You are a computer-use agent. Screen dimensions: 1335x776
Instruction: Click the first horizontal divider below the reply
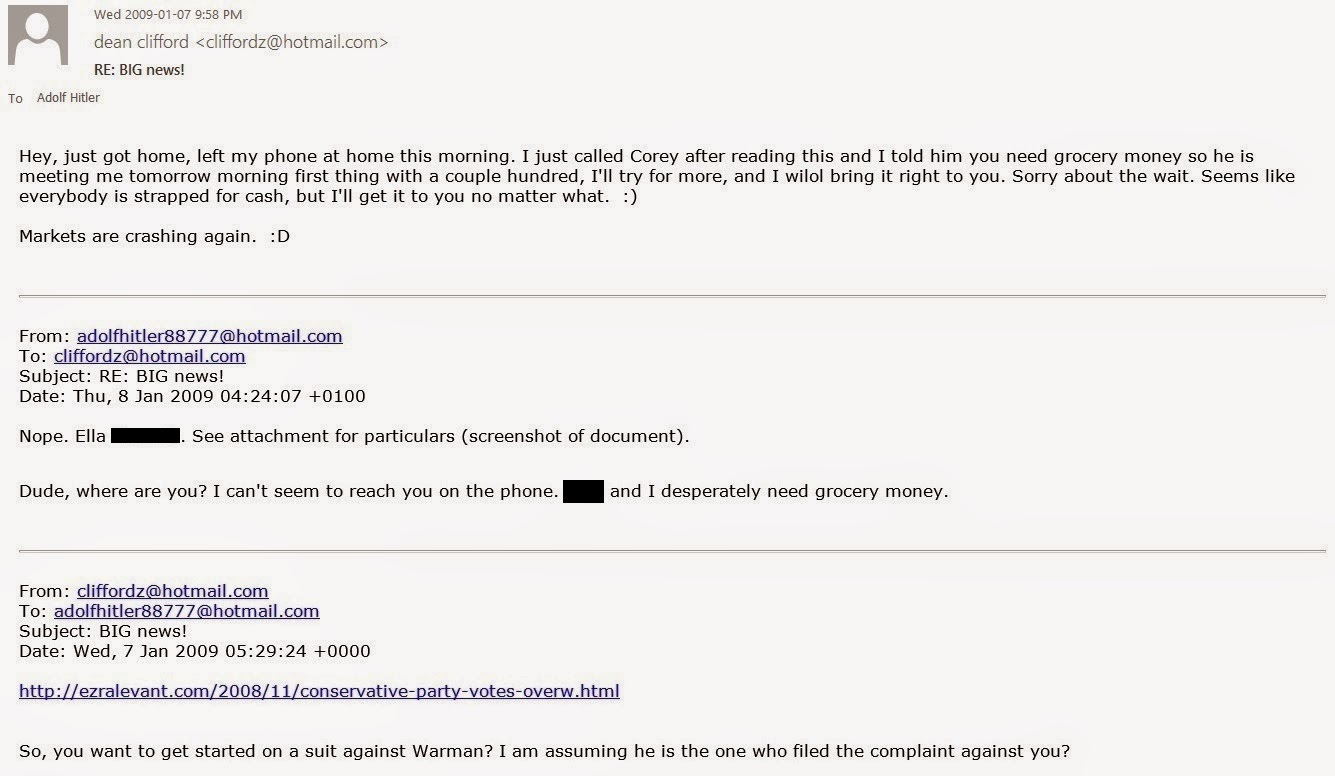[x=672, y=296]
